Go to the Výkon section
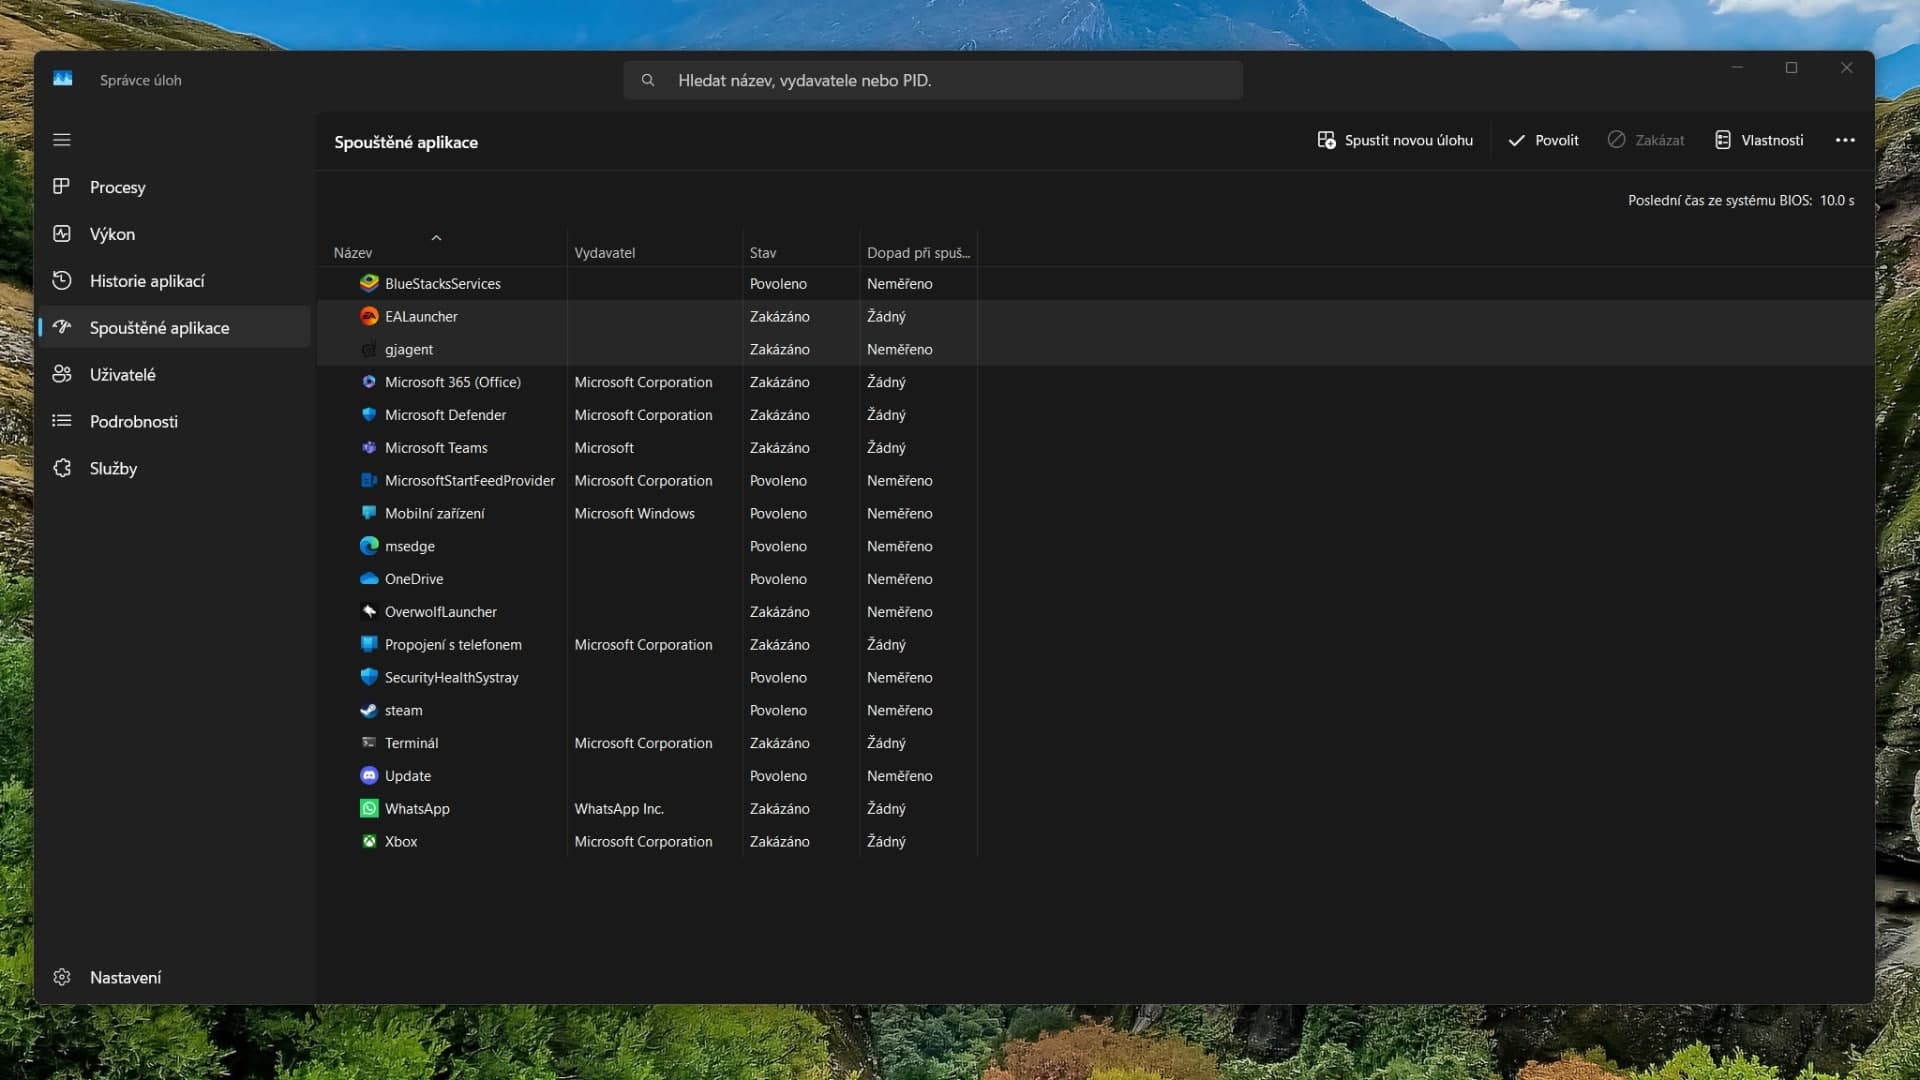1920x1080 pixels. click(112, 234)
